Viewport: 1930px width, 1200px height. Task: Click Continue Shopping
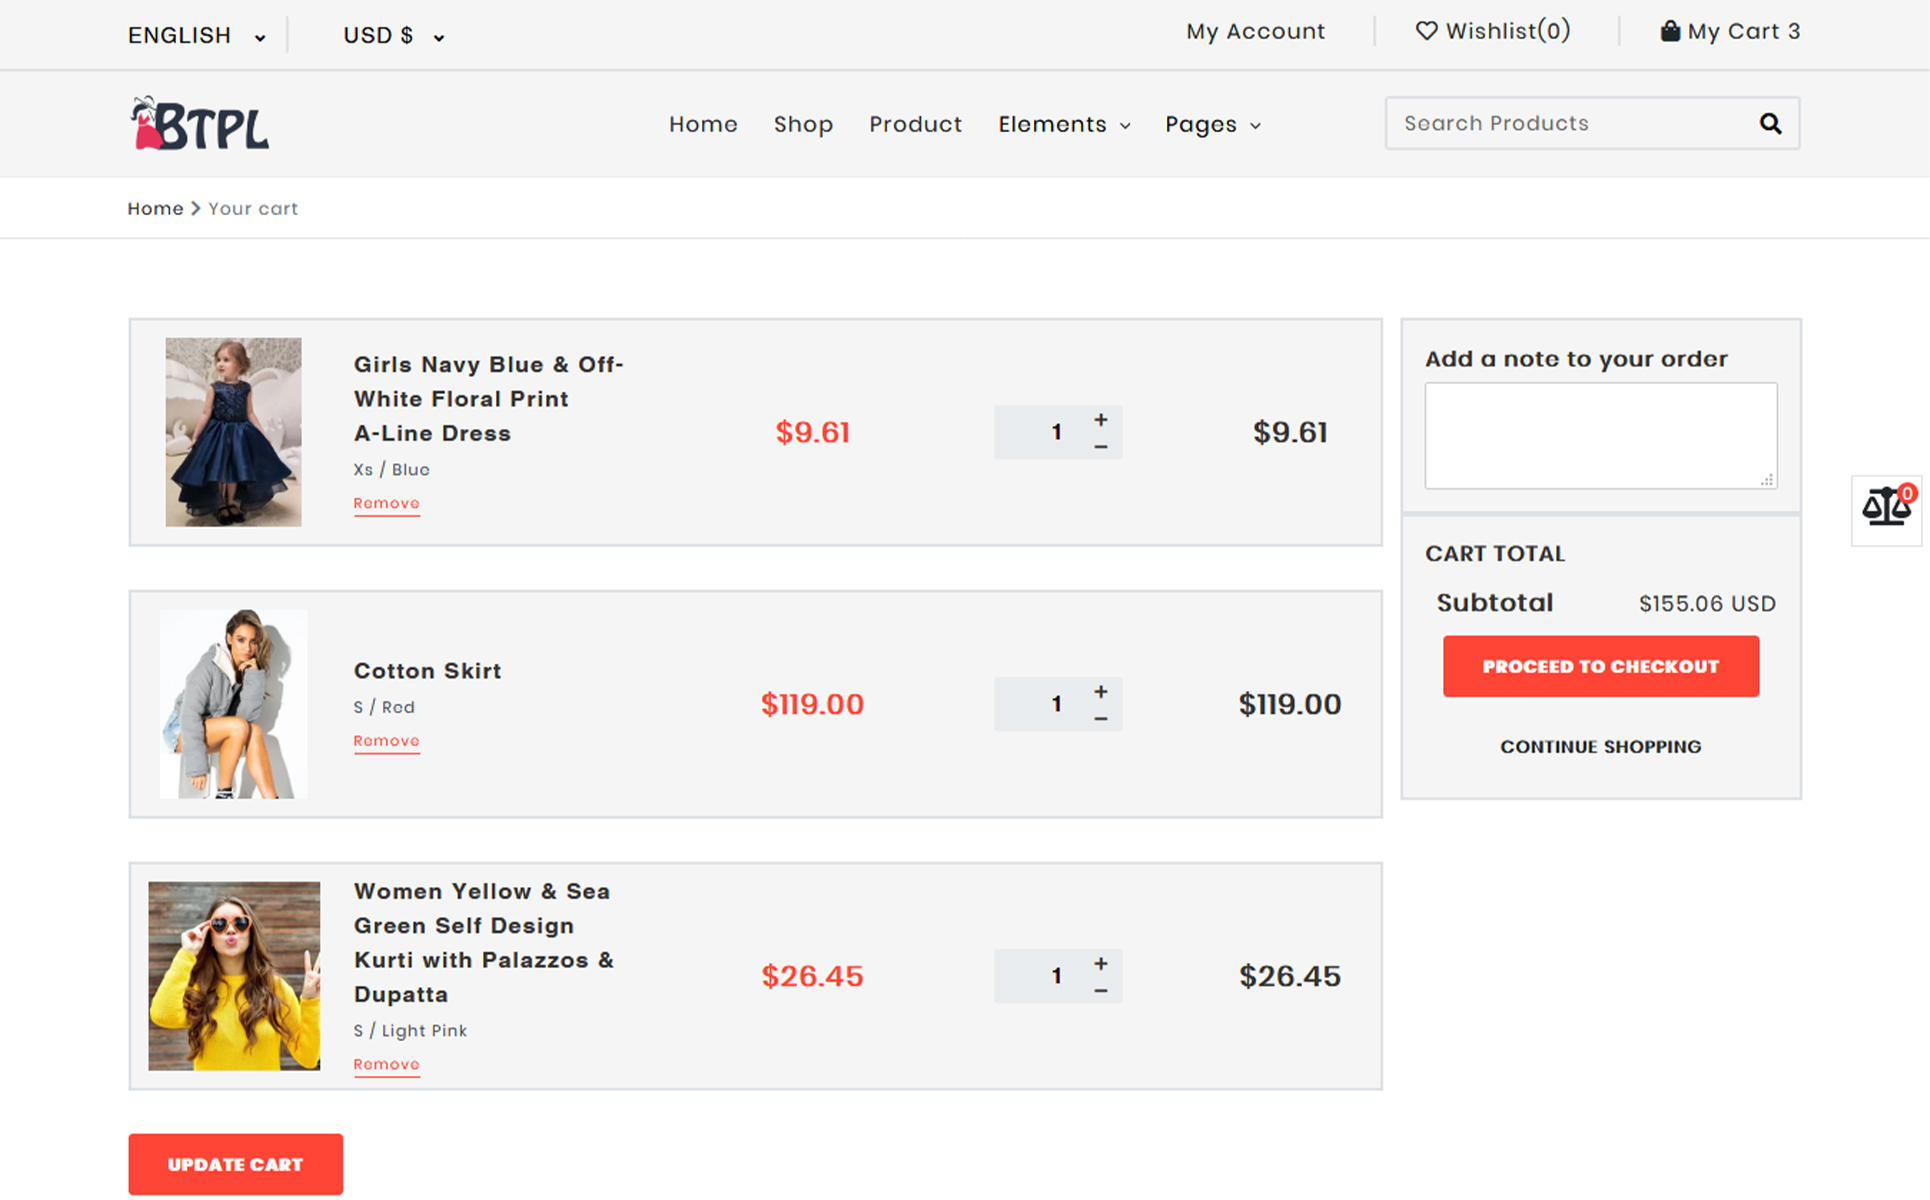[x=1600, y=747]
